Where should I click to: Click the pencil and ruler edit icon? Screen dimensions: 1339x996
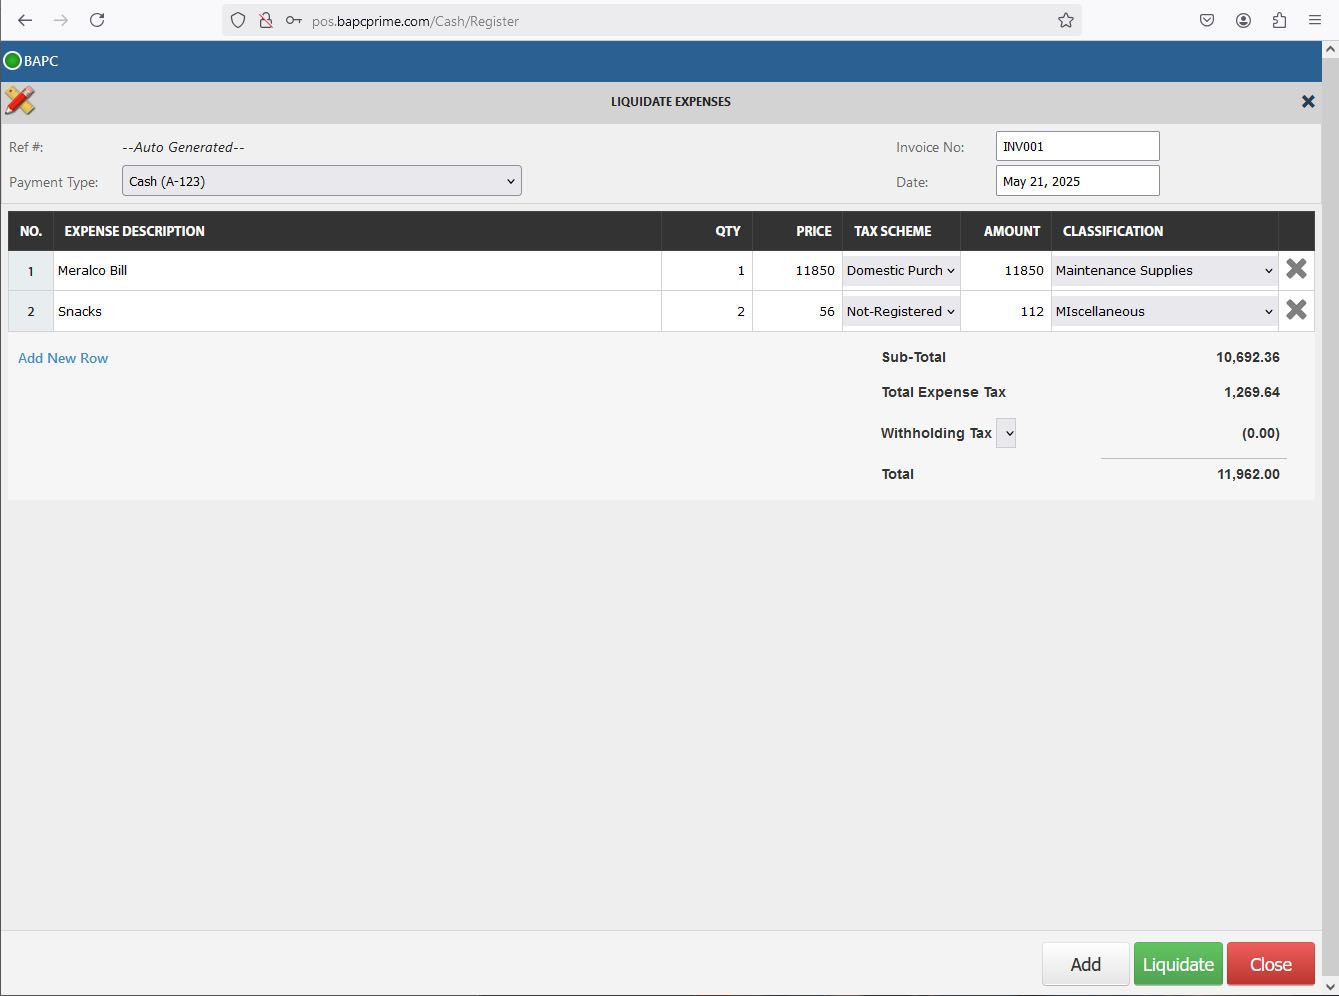click(20, 101)
